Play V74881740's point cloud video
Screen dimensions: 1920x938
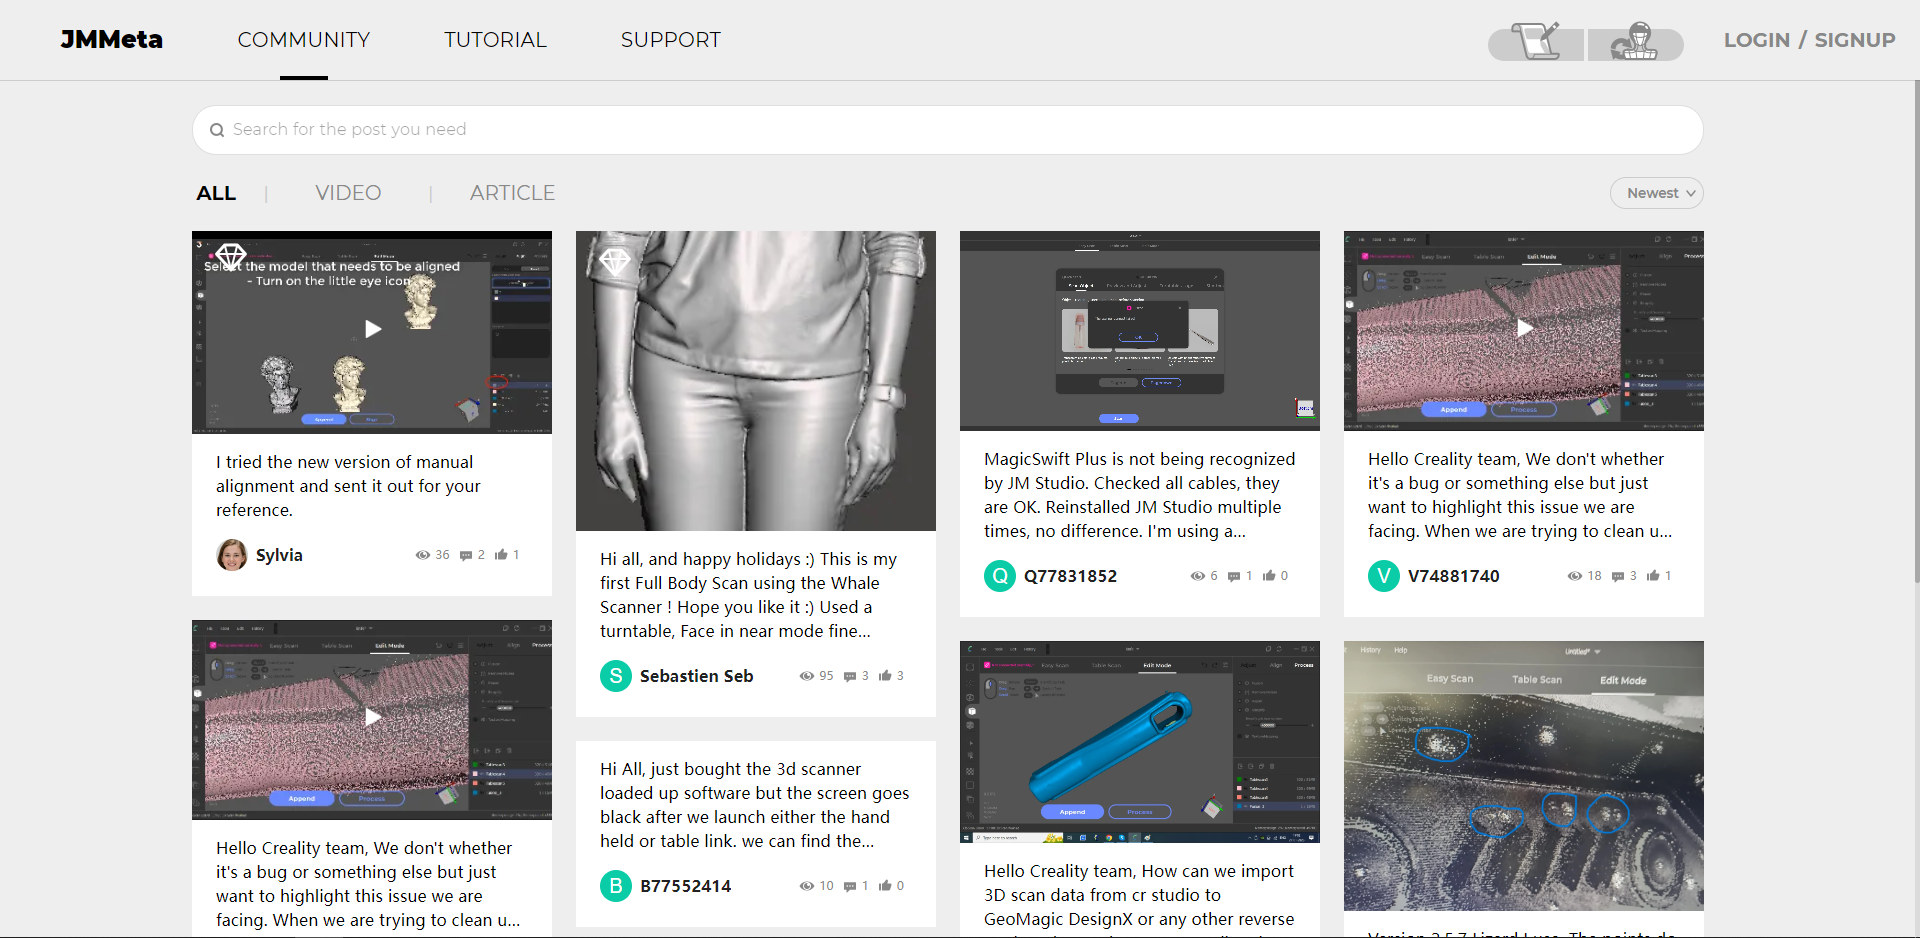(1524, 328)
